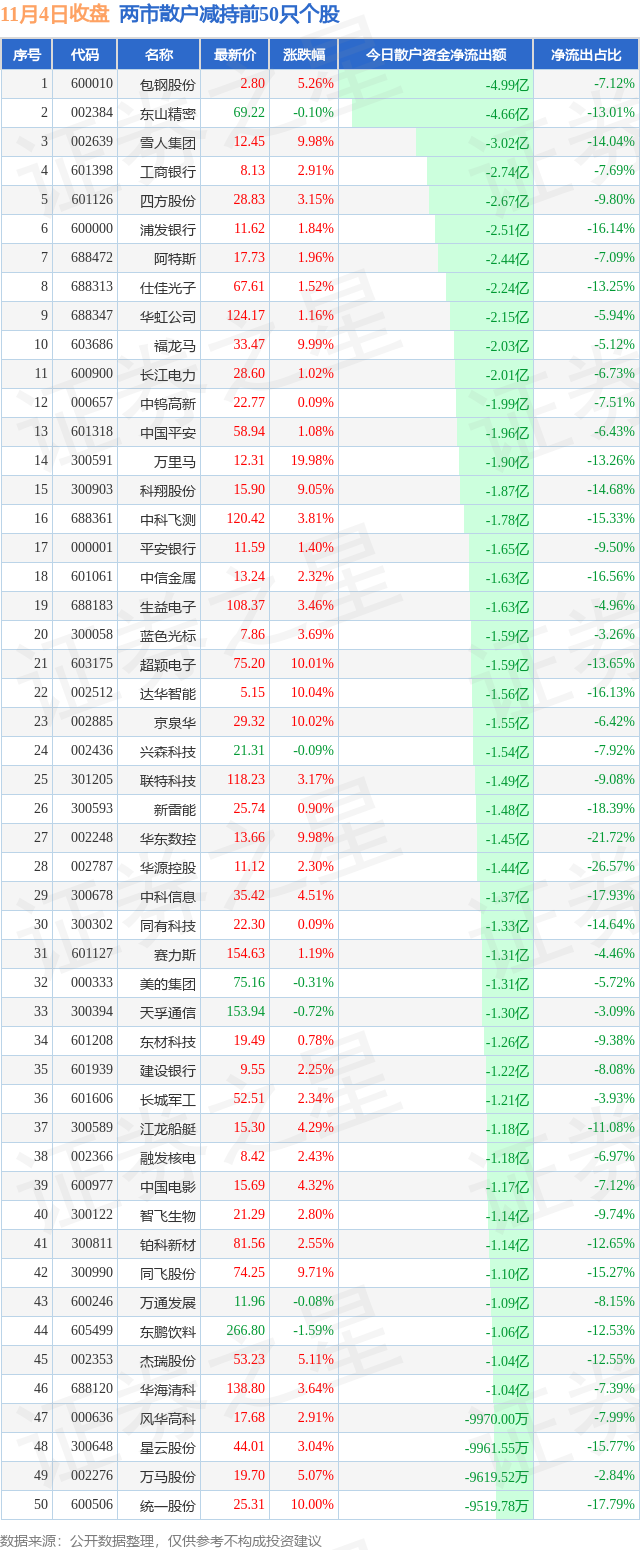Image resolution: width=640 pixels, height=1550 pixels.
Task: Click stock code 601126
Action: point(92,201)
